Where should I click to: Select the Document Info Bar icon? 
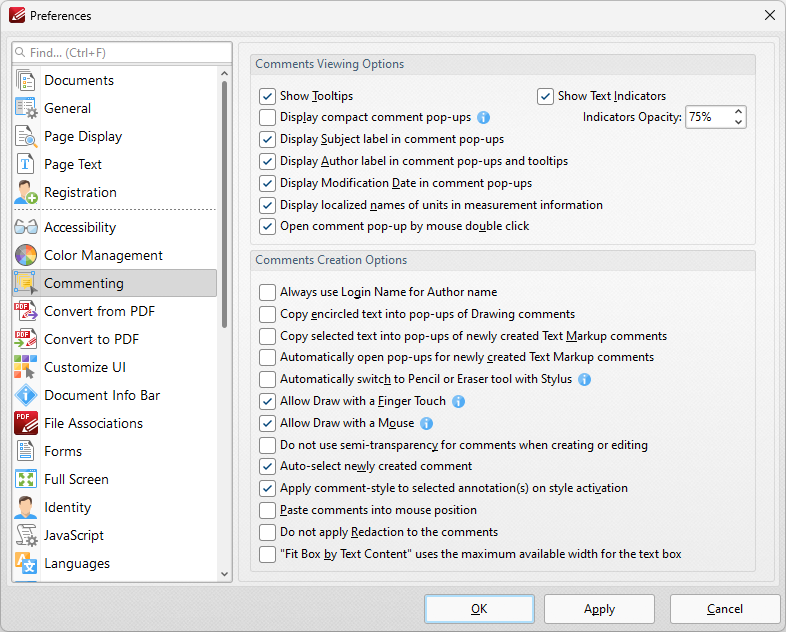coord(26,395)
